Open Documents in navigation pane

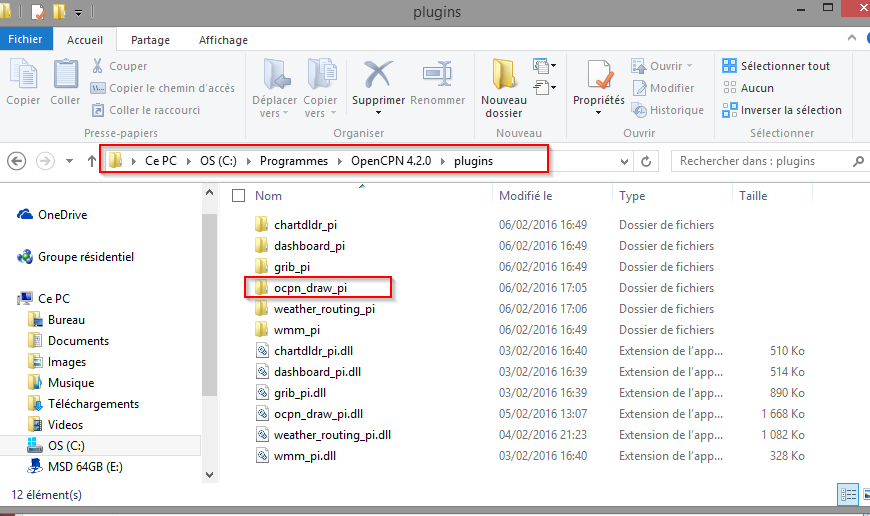tap(68, 341)
